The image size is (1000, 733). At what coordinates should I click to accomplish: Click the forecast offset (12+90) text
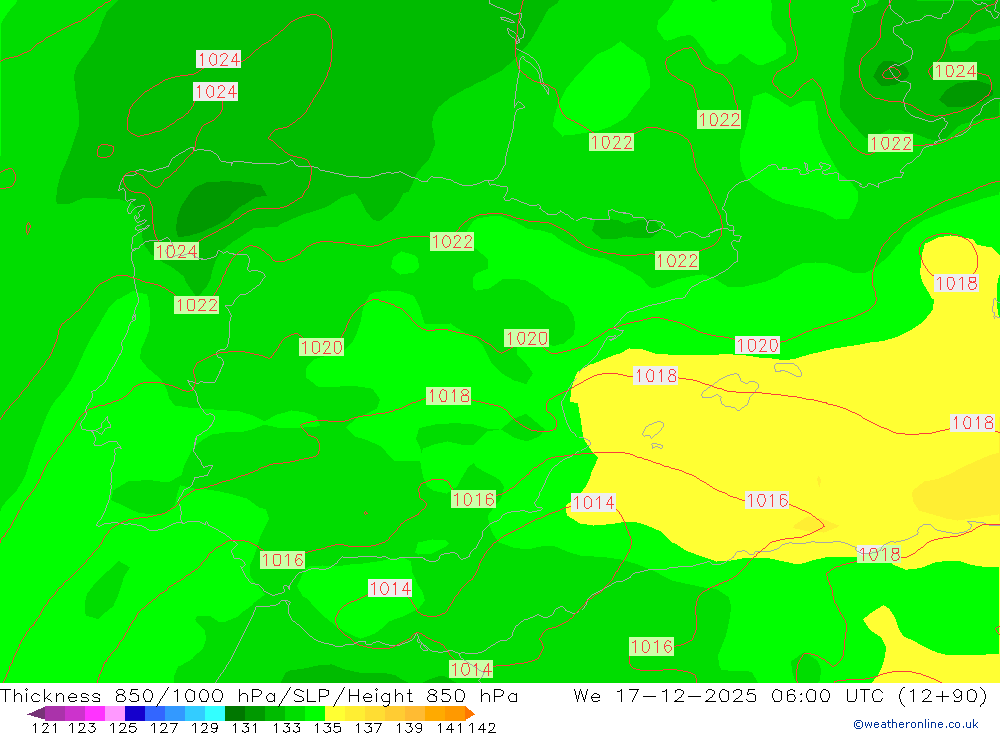(943, 695)
